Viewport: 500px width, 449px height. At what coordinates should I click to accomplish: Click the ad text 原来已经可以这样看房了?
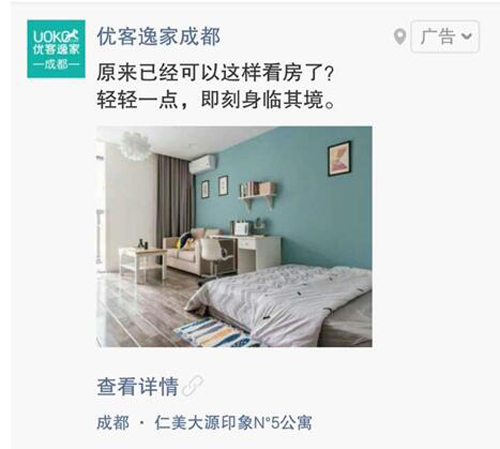(x=215, y=72)
